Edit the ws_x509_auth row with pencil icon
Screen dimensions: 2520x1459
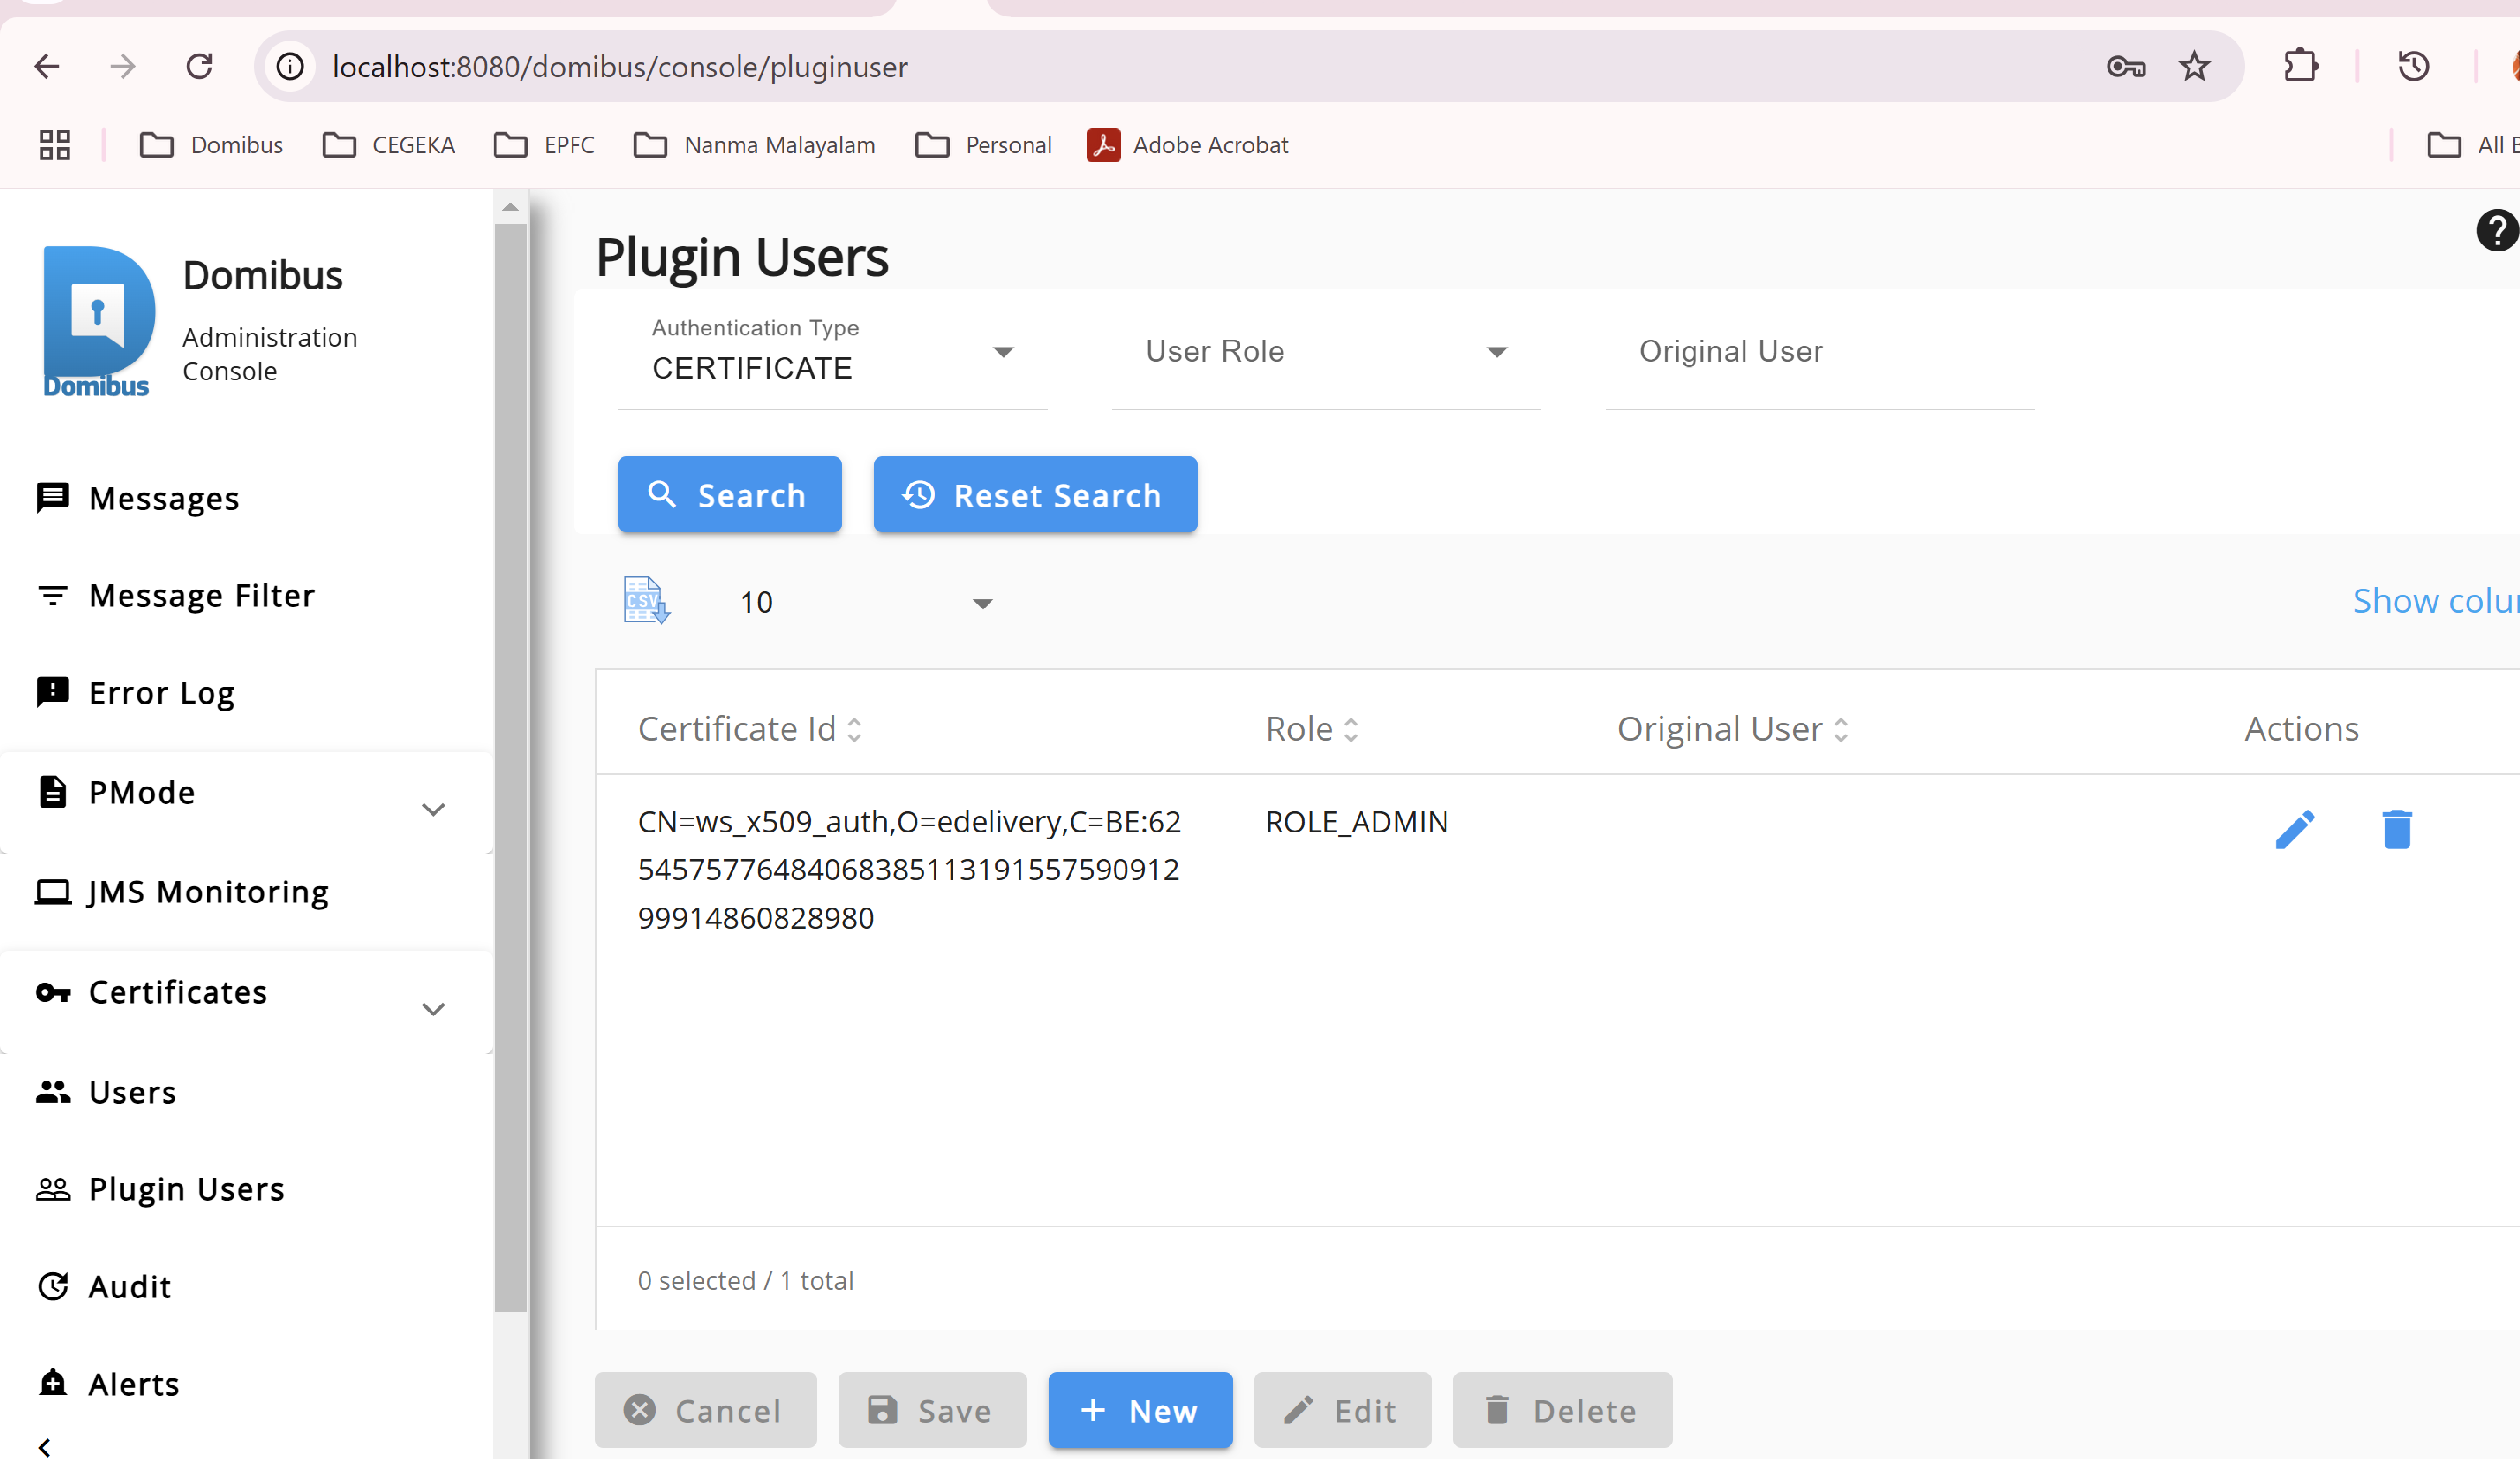point(2295,829)
